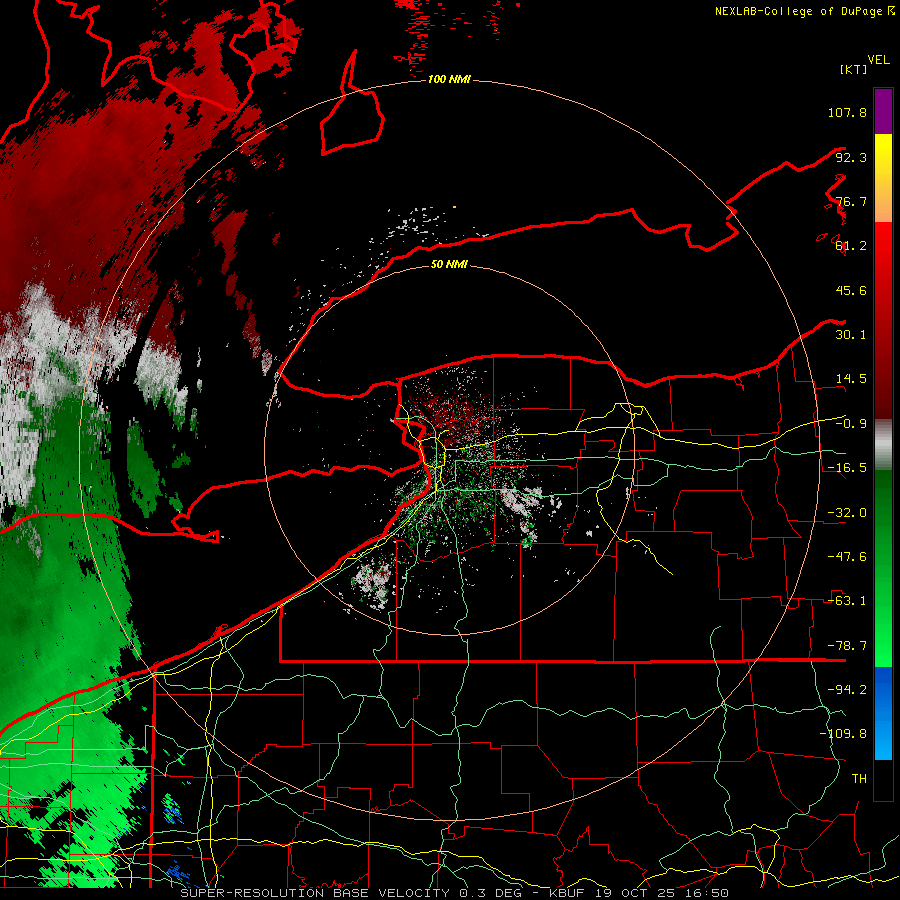Select the -47.6 velocity scale label
The width and height of the screenshot is (900, 900).
847,557
